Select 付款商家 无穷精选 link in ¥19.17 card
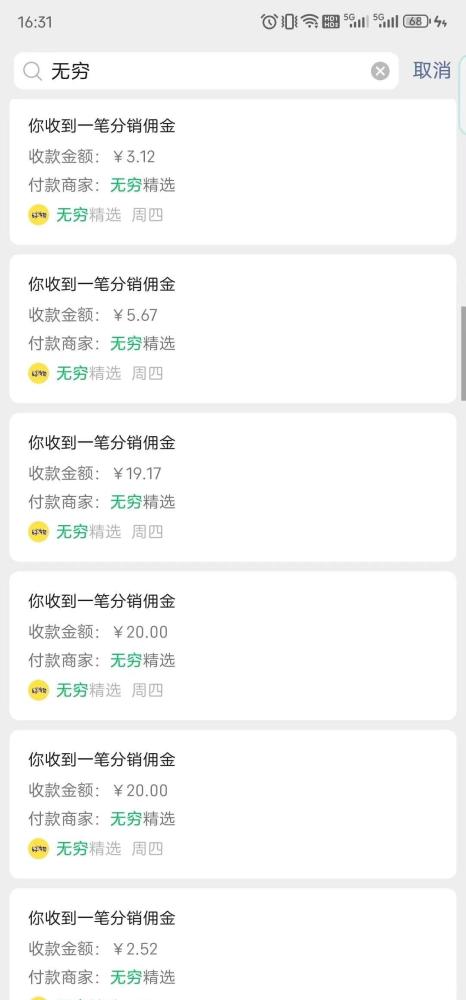This screenshot has height=1000, width=466. [142, 502]
